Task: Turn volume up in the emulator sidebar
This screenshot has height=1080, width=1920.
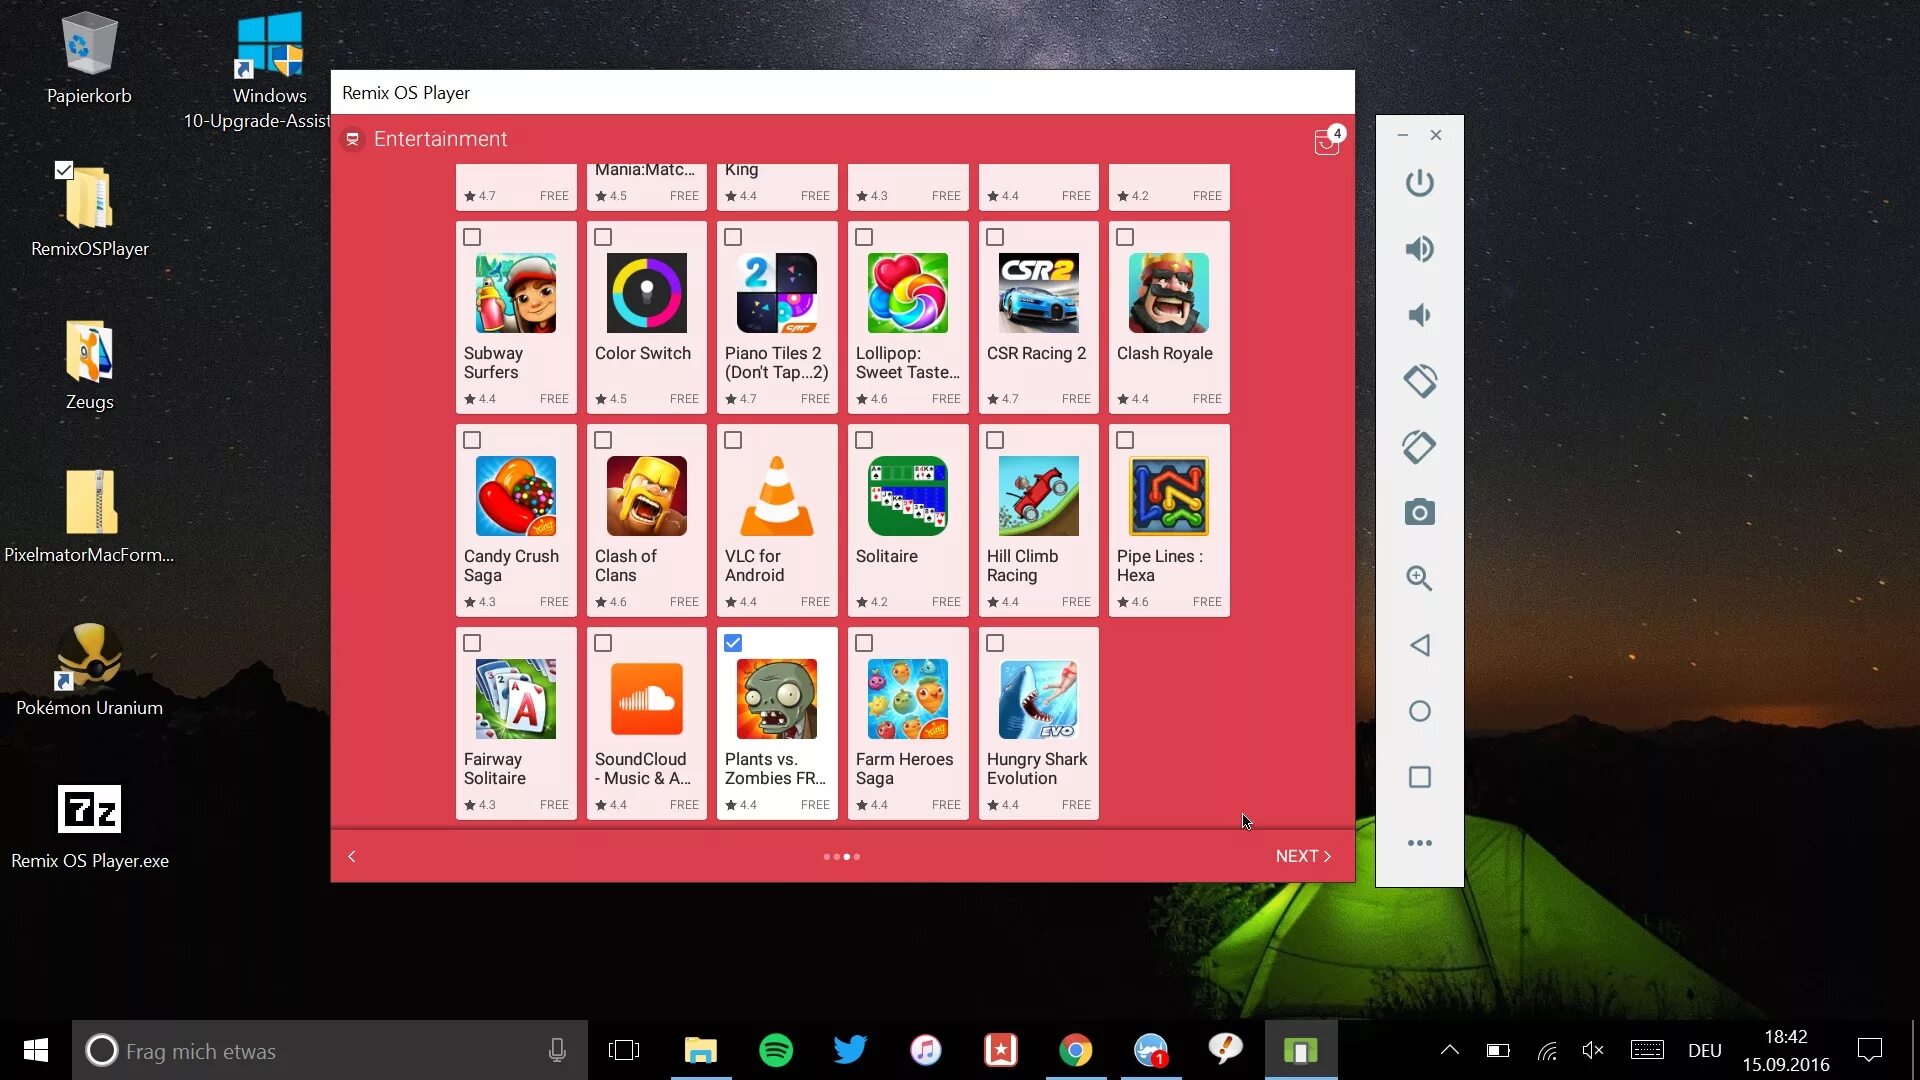Action: click(x=1419, y=249)
